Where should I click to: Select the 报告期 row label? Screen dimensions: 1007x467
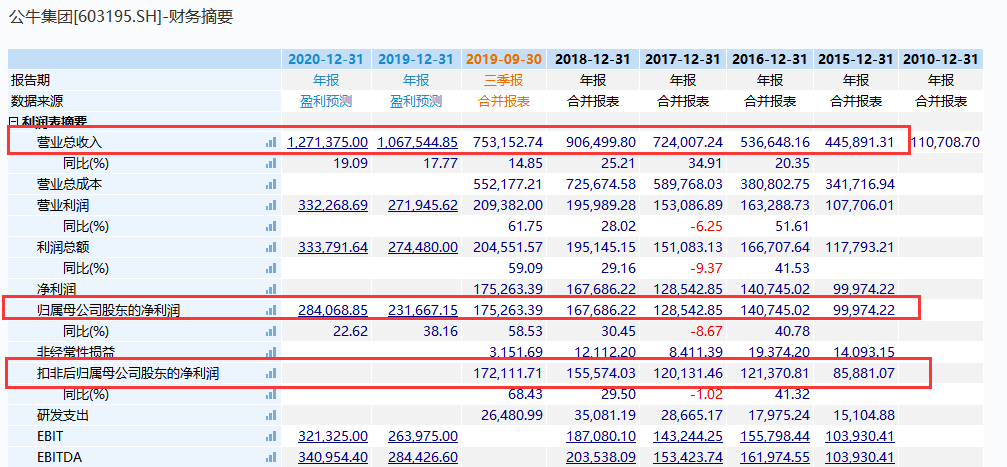coord(30,80)
